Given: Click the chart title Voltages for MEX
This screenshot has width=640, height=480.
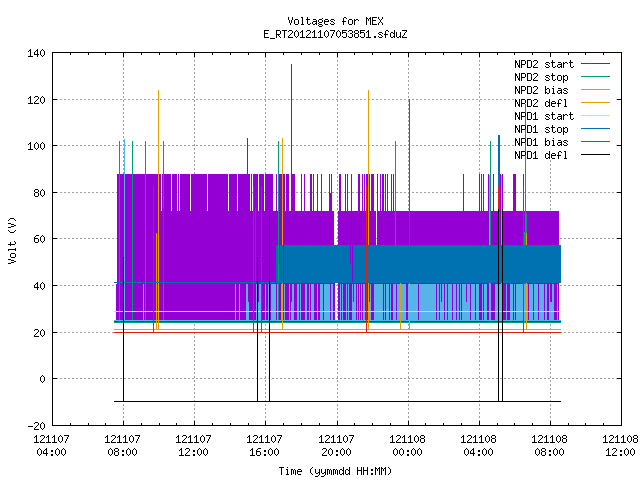Looking at the screenshot, I should click(335, 21).
